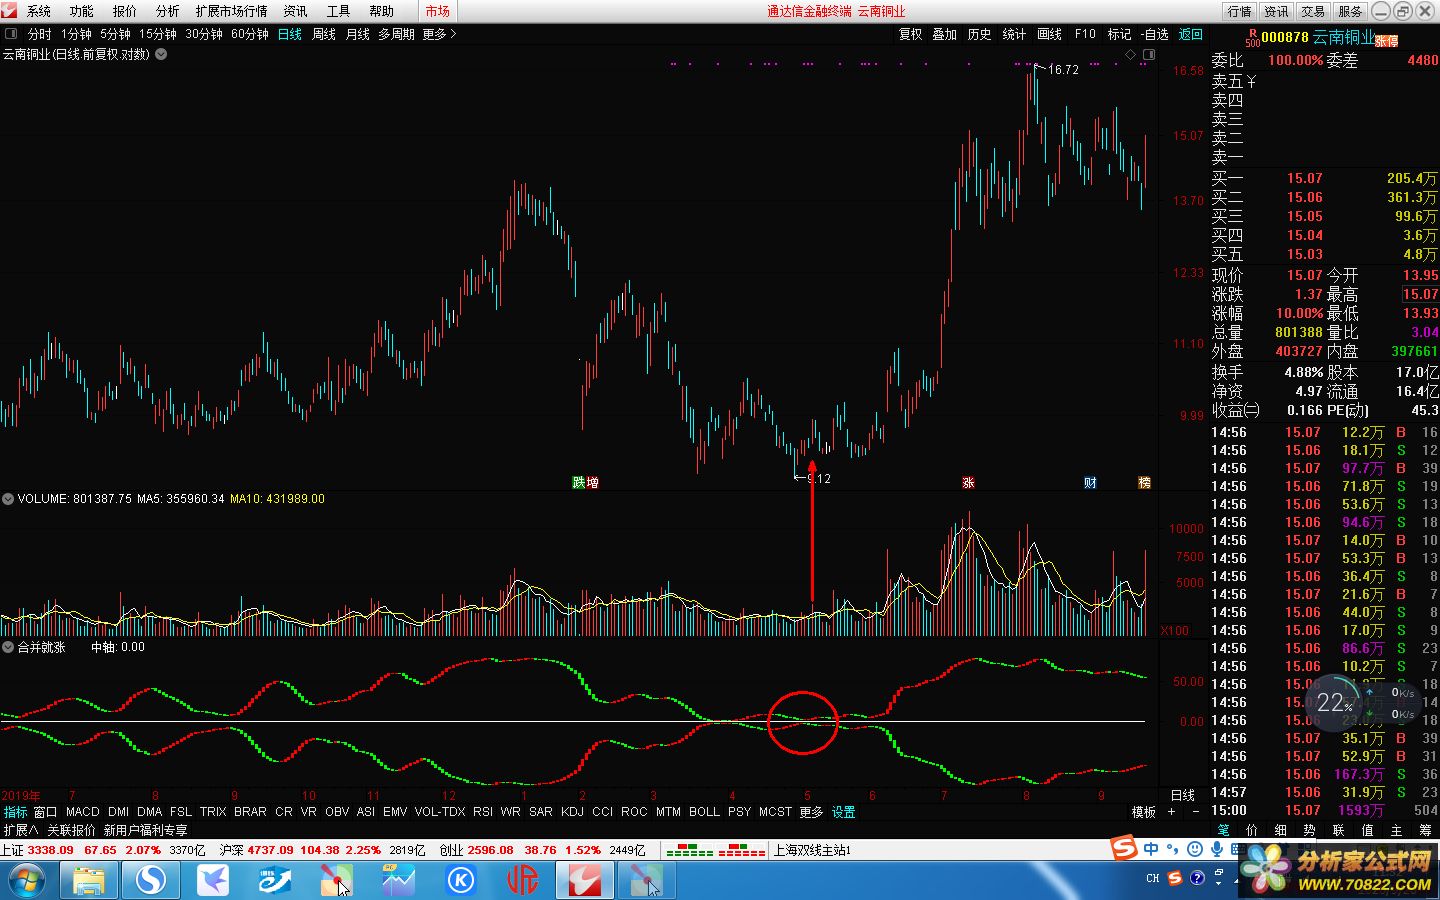1440x900 pixels.
Task: Select the 分时 period
Action: 39,34
